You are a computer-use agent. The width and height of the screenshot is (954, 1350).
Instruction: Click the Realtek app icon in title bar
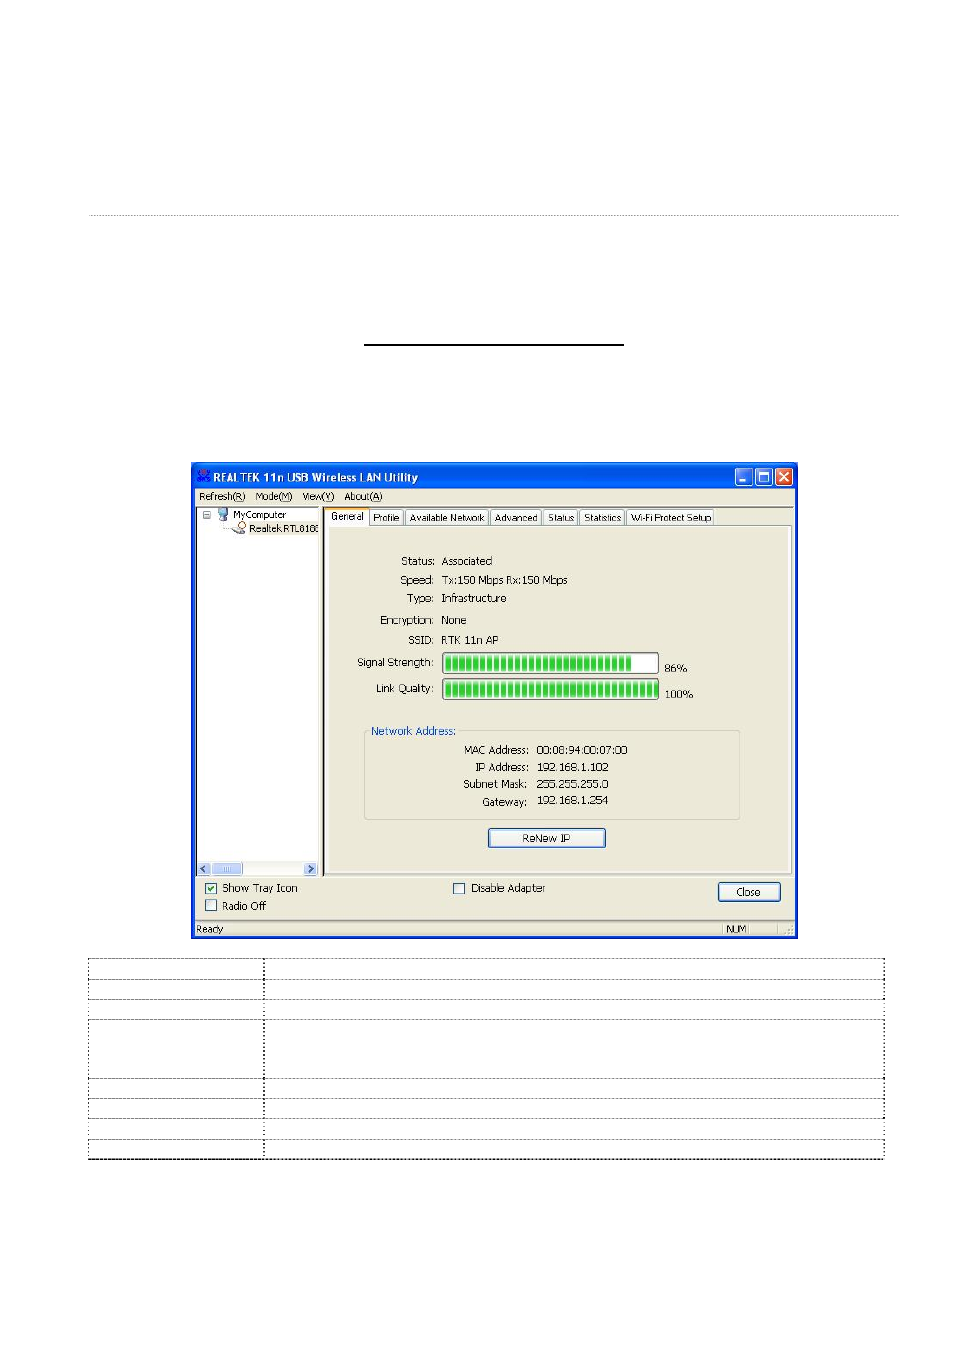click(203, 477)
